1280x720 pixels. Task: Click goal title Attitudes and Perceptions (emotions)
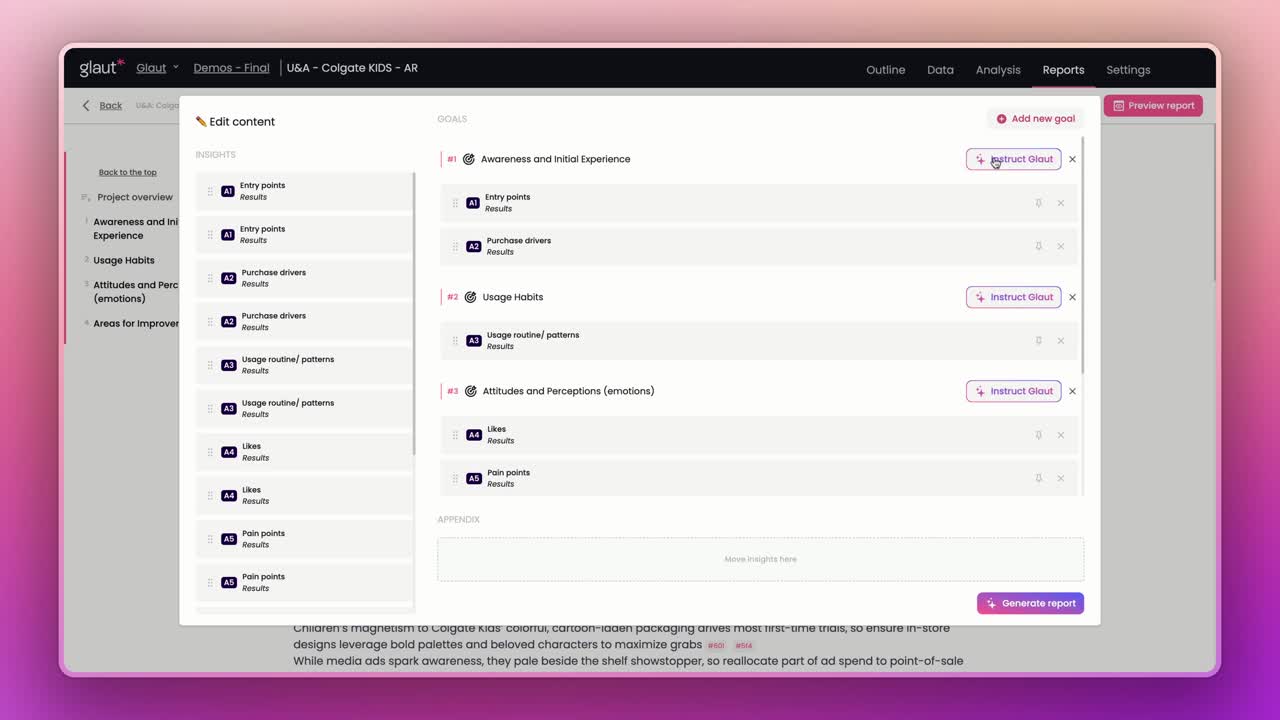(568, 391)
